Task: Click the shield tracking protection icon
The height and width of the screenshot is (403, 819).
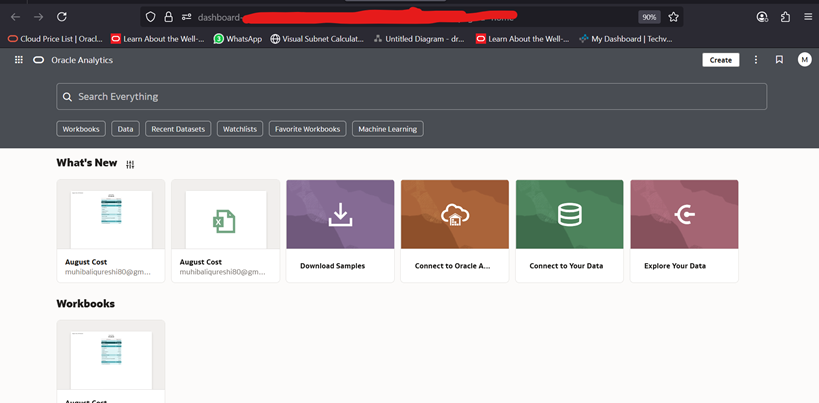Action: point(150,17)
